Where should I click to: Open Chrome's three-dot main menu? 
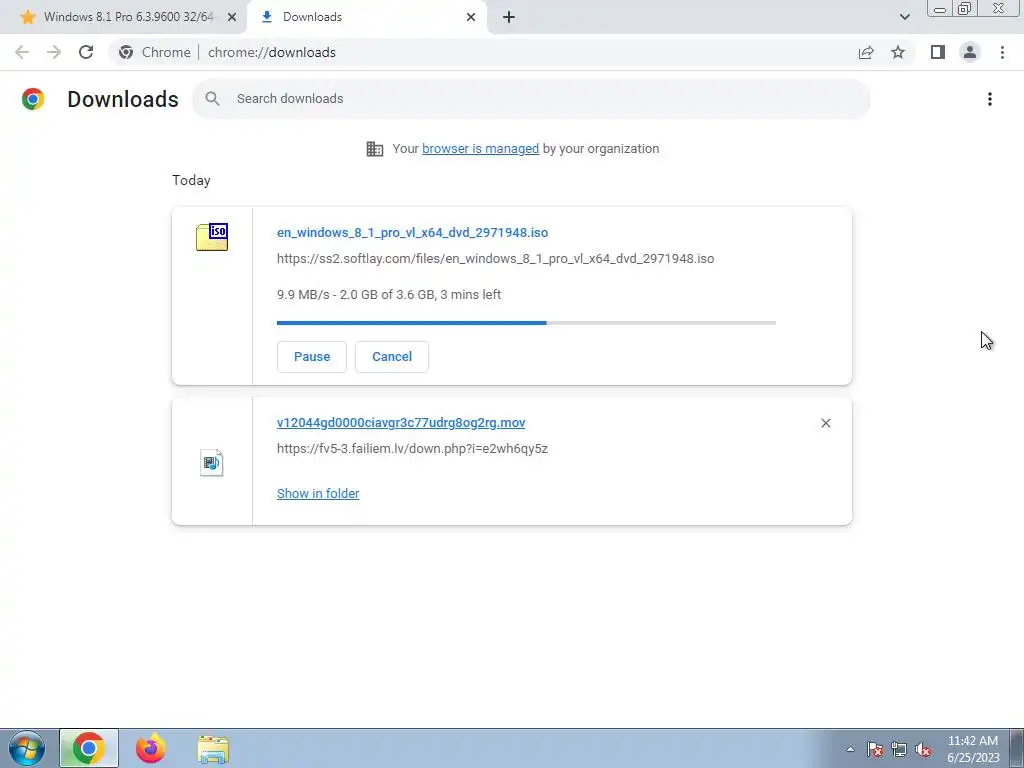1002,52
